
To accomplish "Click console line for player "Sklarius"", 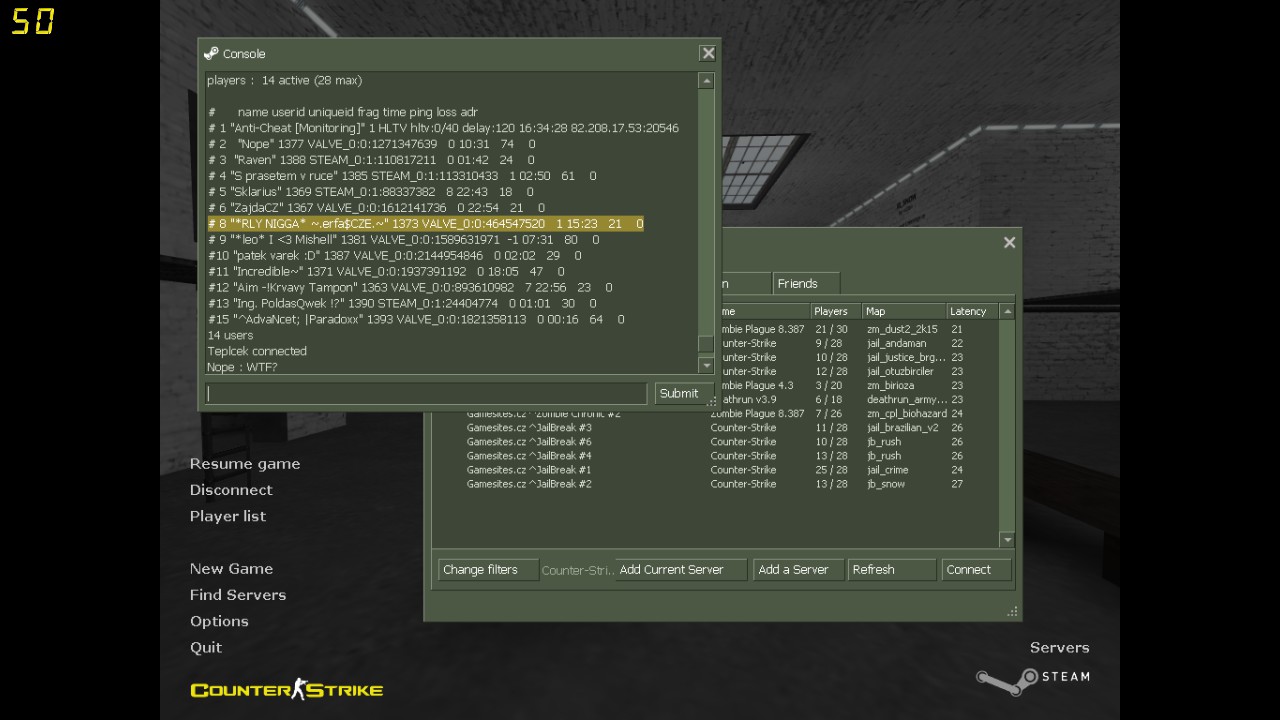I will pyautogui.click(x=370, y=192).
